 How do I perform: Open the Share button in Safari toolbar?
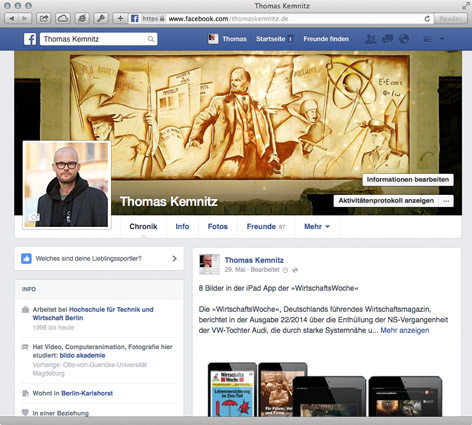(44, 19)
